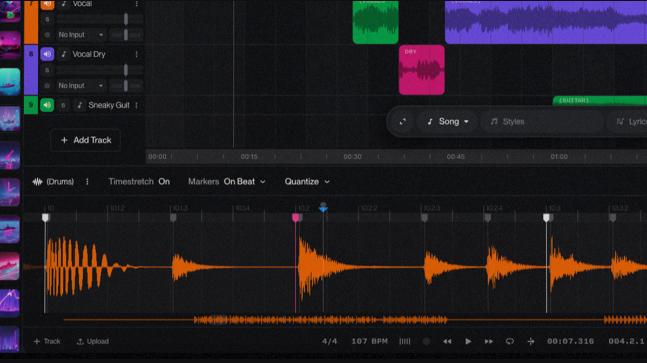Select the first white warp marker at 10

[45, 217]
